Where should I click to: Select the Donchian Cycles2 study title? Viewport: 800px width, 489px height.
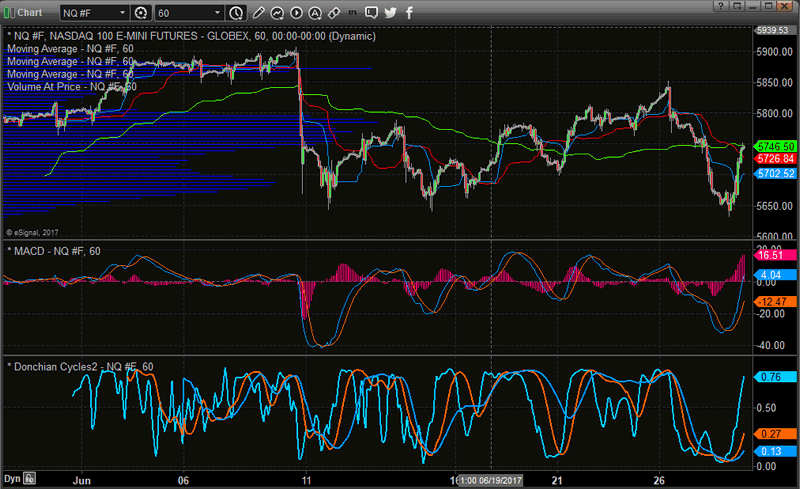(79, 365)
